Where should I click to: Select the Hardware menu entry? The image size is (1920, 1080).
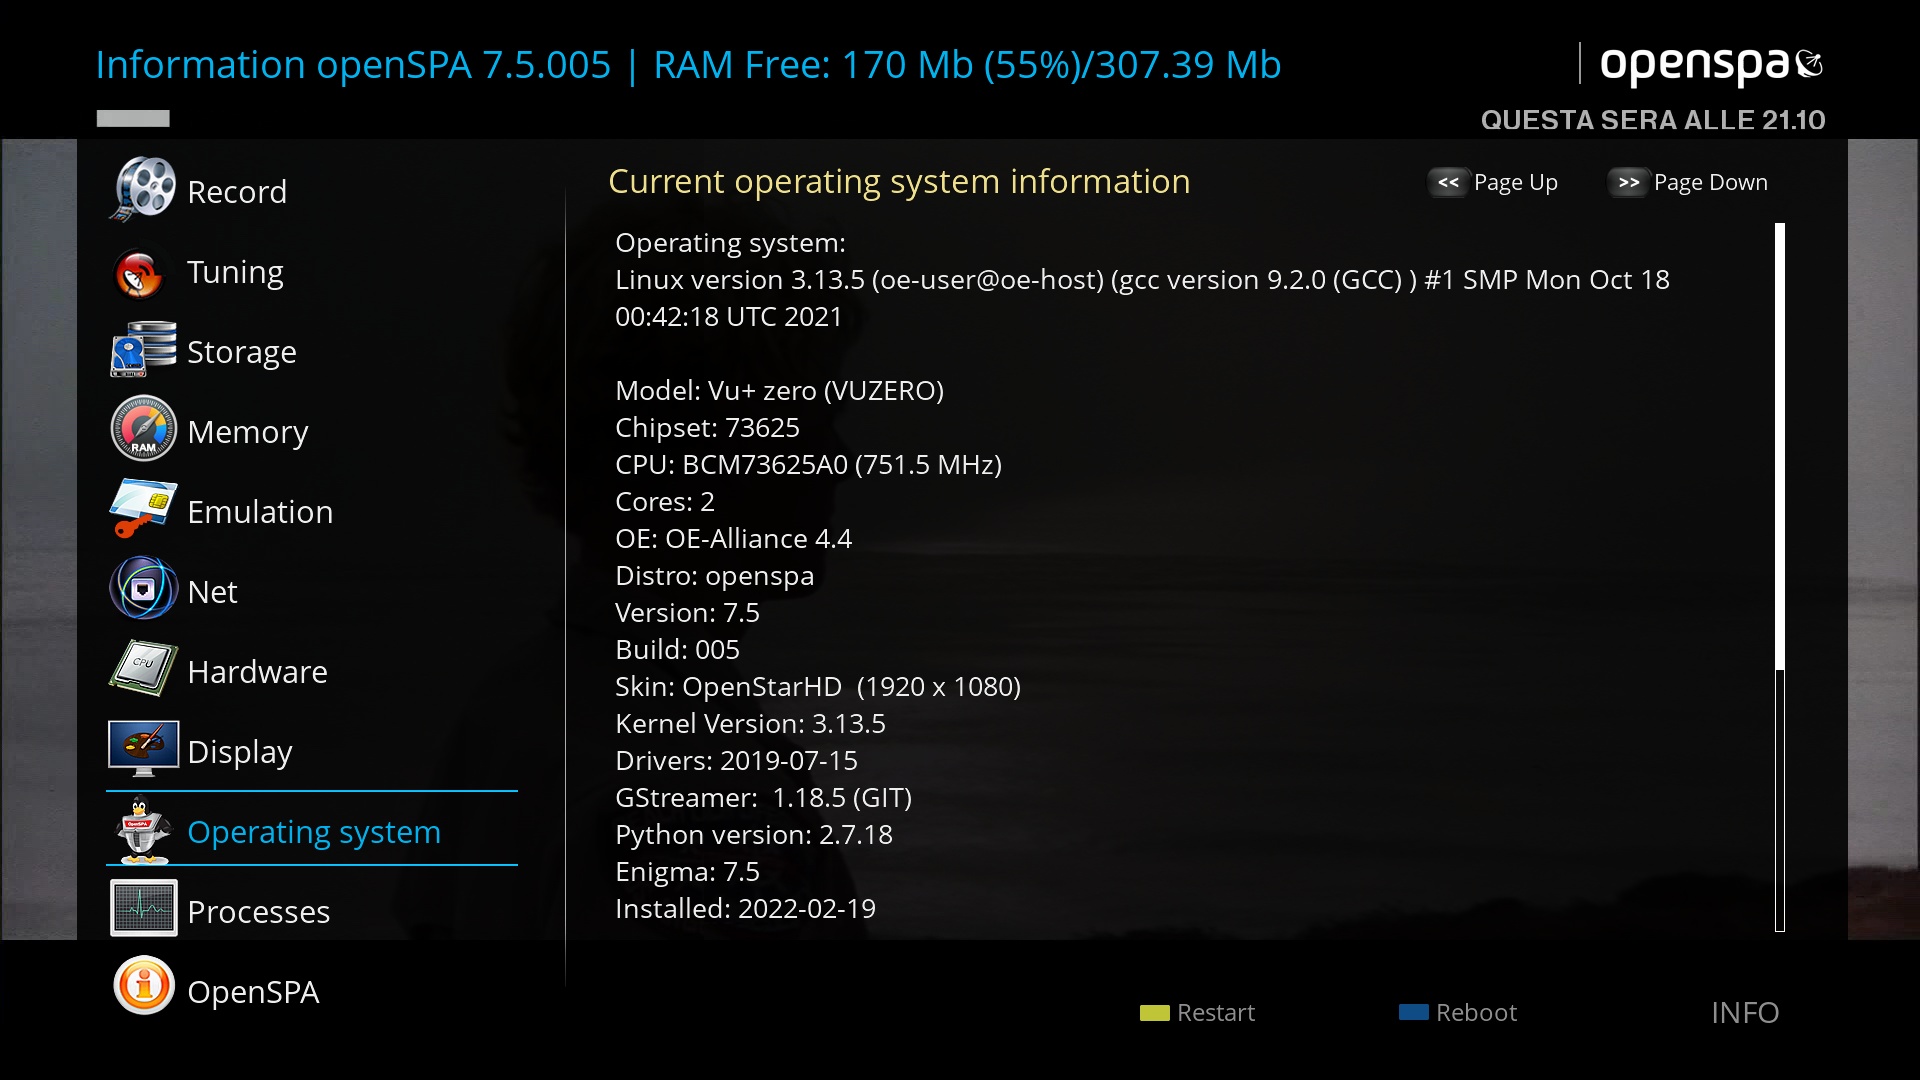[x=312, y=671]
